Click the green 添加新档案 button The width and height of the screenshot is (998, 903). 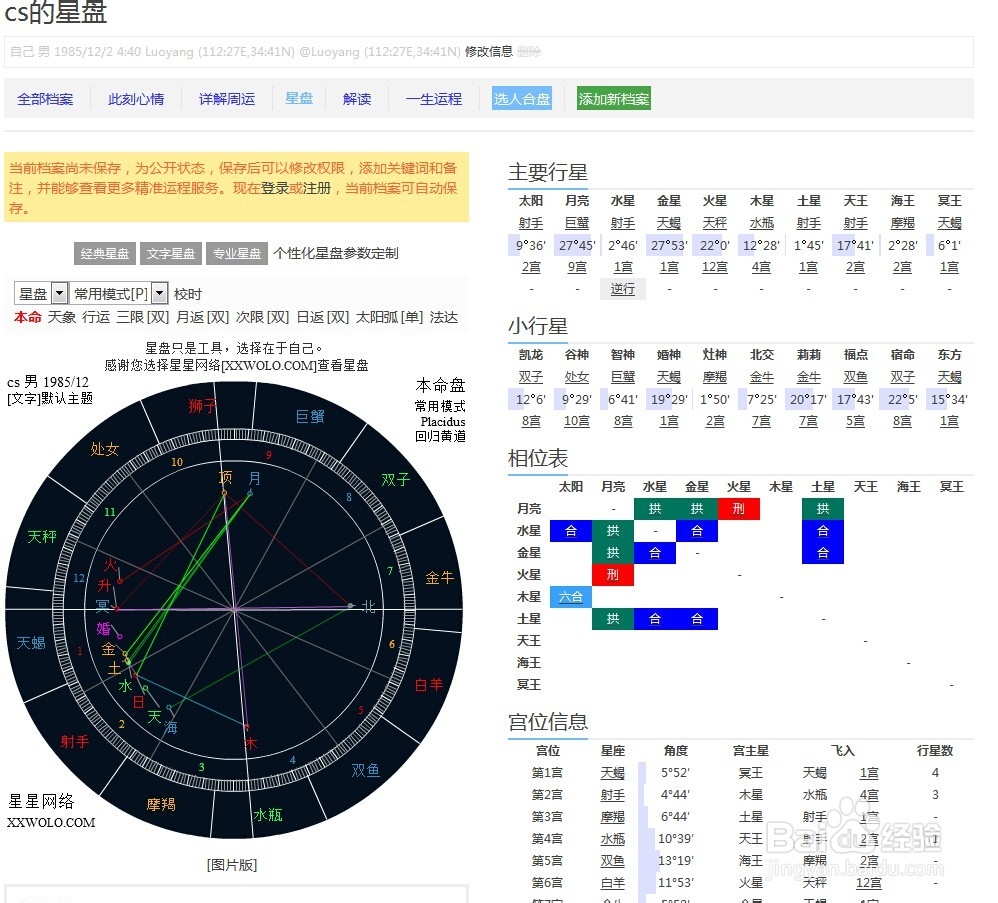pos(612,99)
